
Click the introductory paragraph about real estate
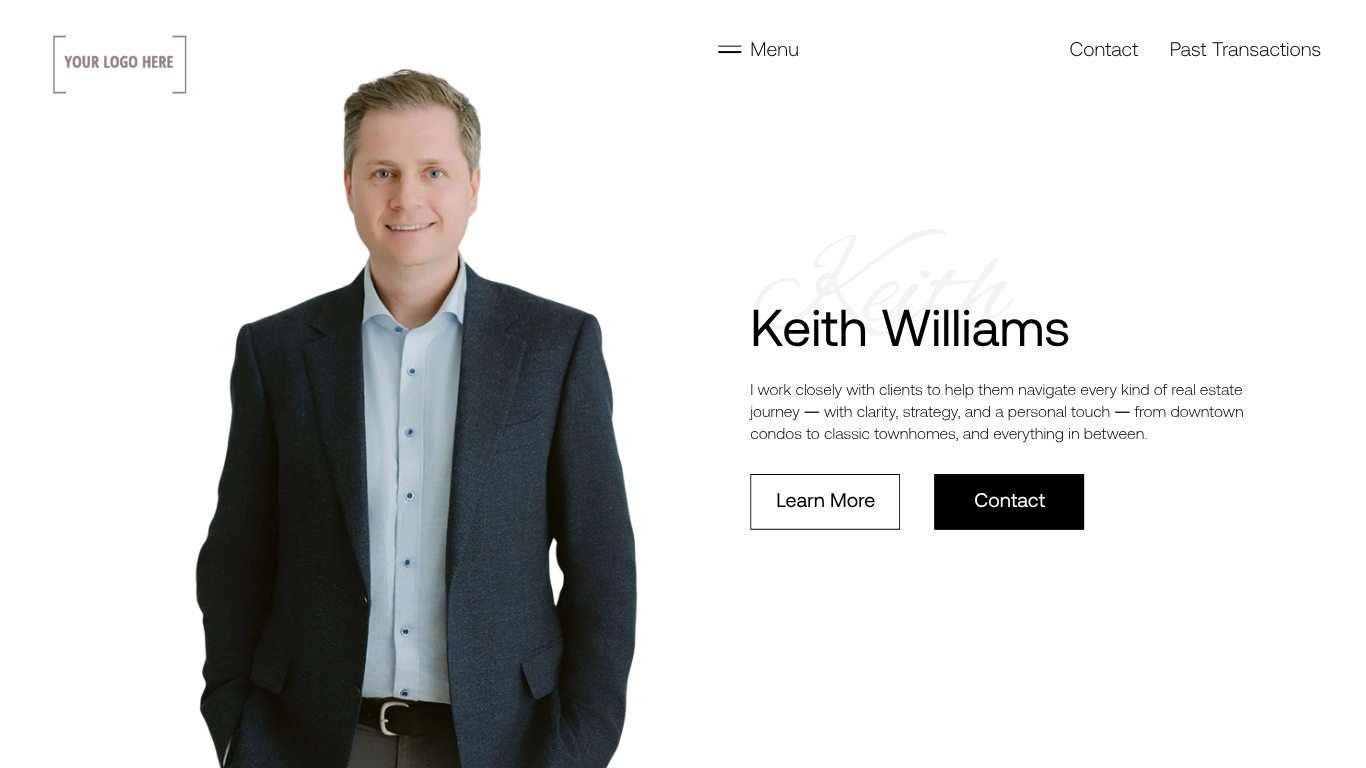[997, 411]
